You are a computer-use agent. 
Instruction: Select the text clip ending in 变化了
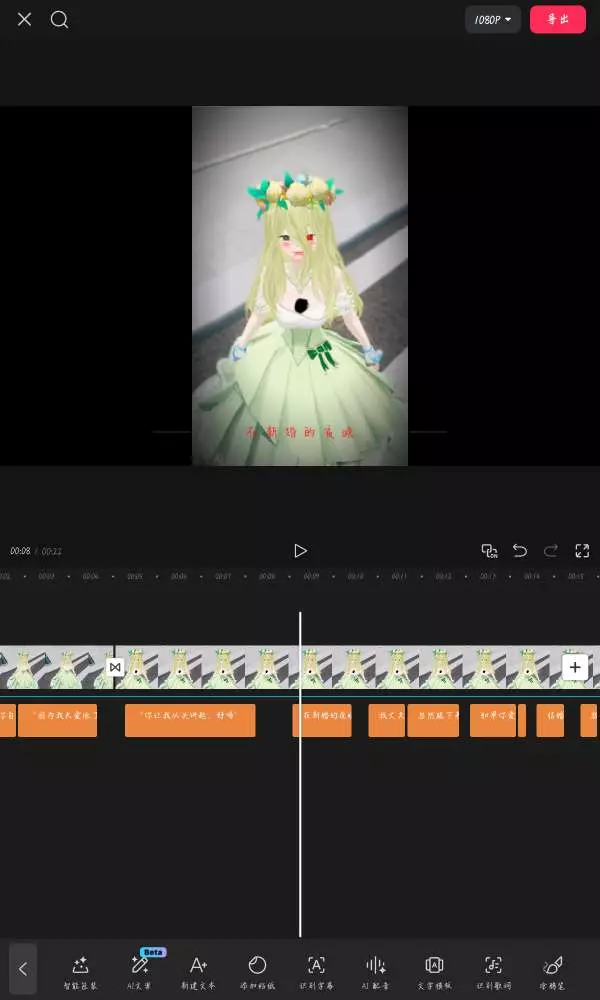[57, 721]
